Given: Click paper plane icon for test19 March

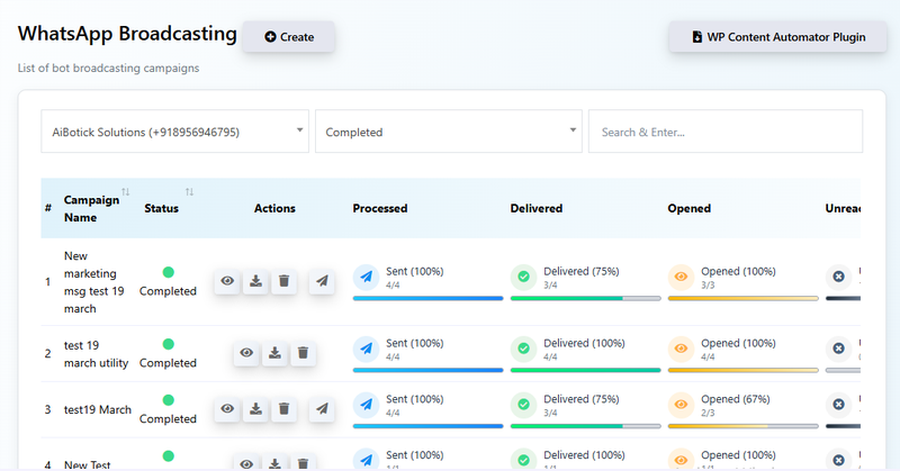Looking at the screenshot, I should click(321, 409).
